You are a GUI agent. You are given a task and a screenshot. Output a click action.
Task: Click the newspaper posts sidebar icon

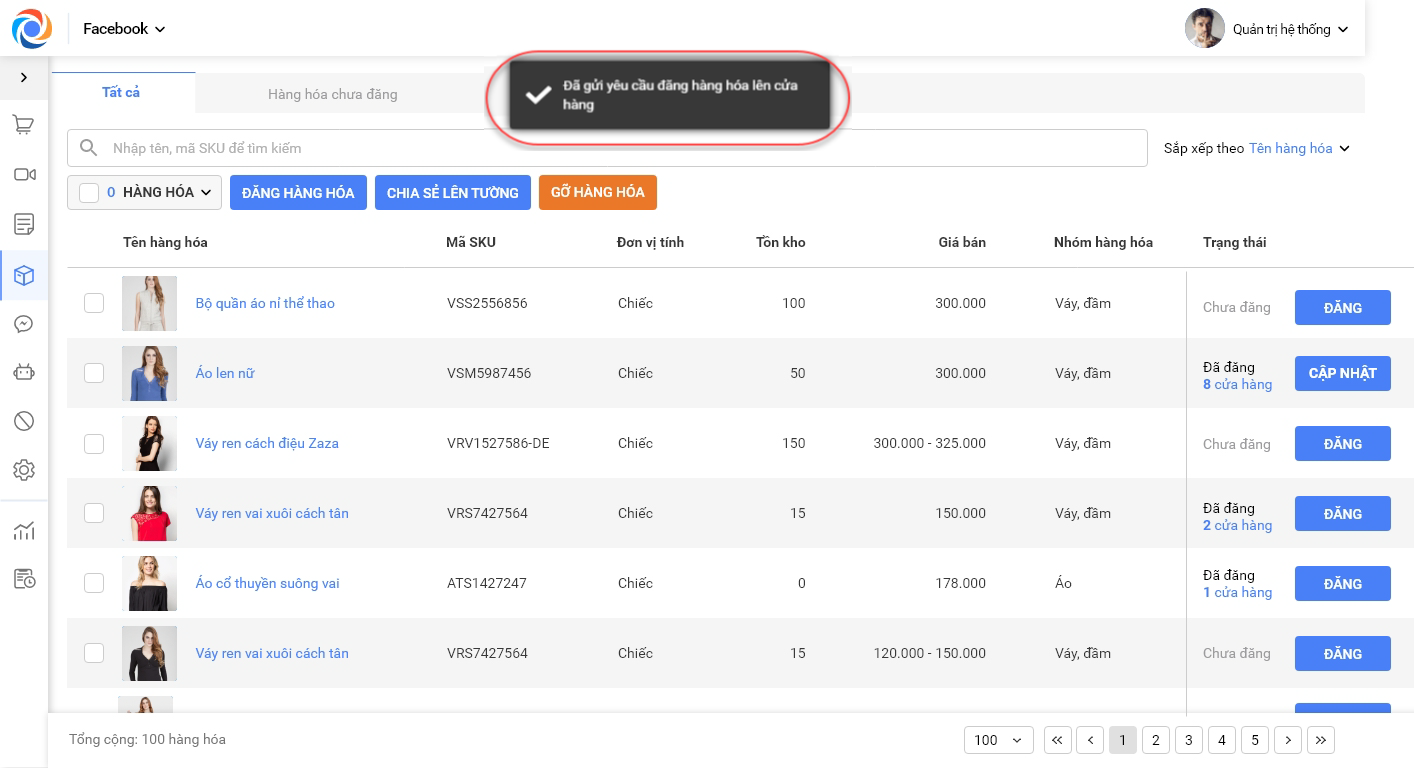(24, 224)
